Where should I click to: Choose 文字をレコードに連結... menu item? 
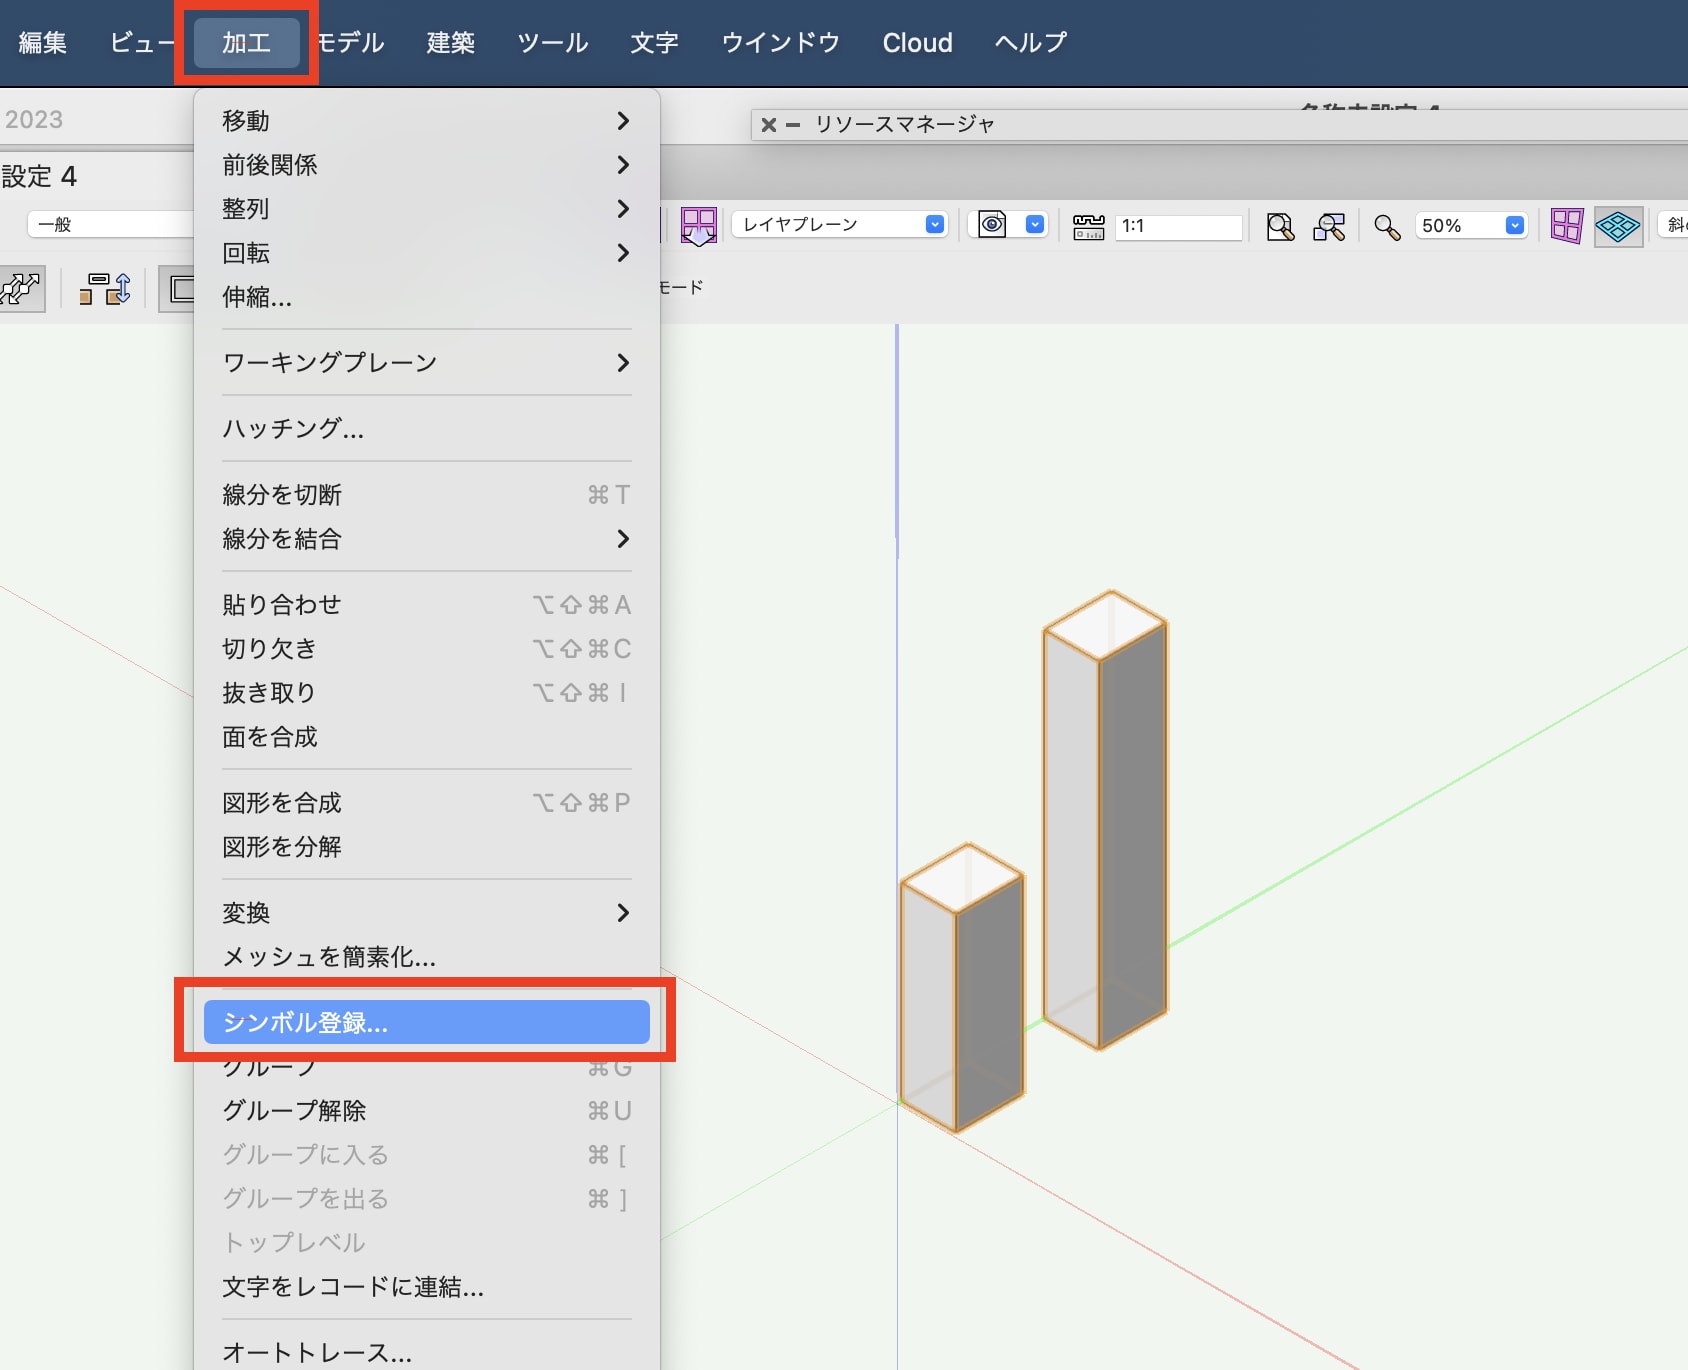(x=427, y=1287)
